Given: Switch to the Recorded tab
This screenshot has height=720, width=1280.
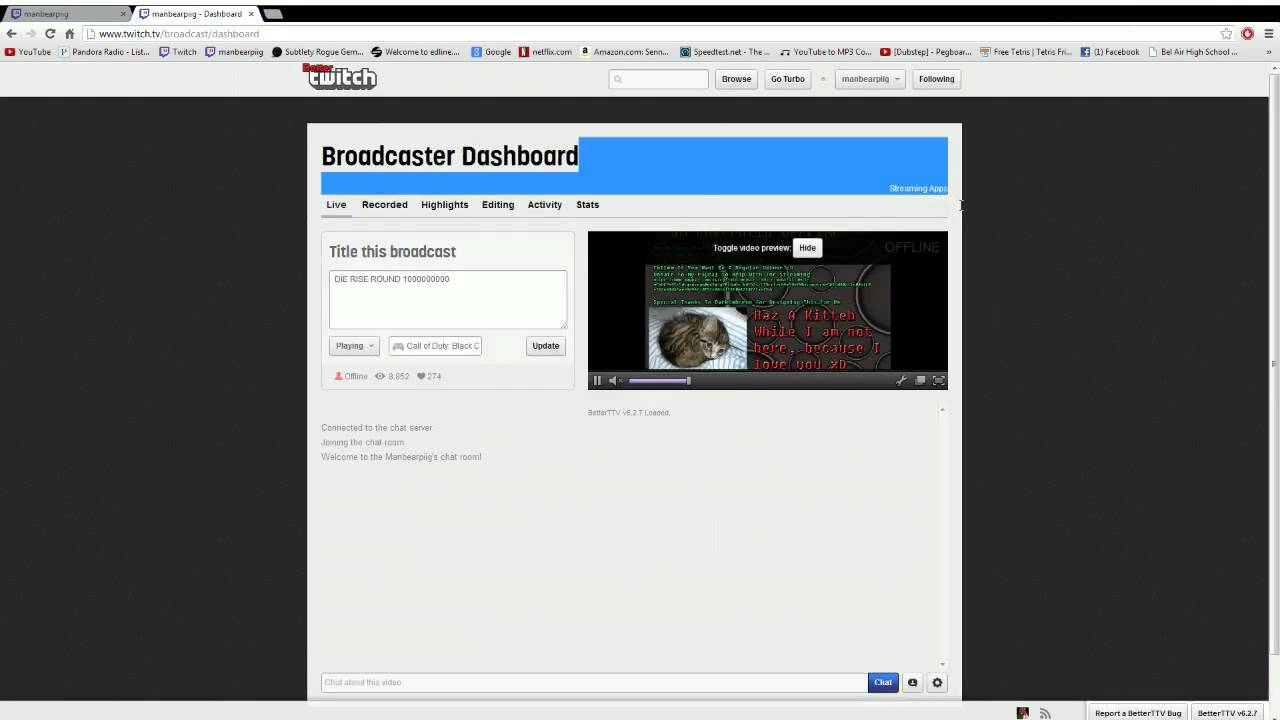Looking at the screenshot, I should point(384,205).
